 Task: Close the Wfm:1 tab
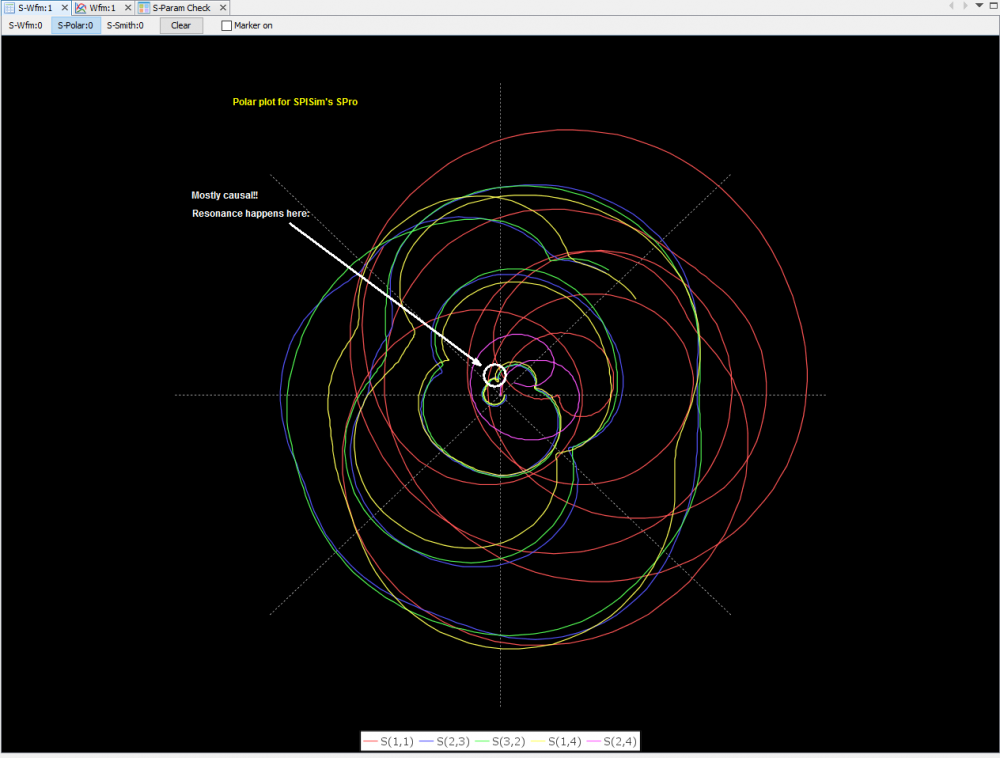tap(126, 7)
